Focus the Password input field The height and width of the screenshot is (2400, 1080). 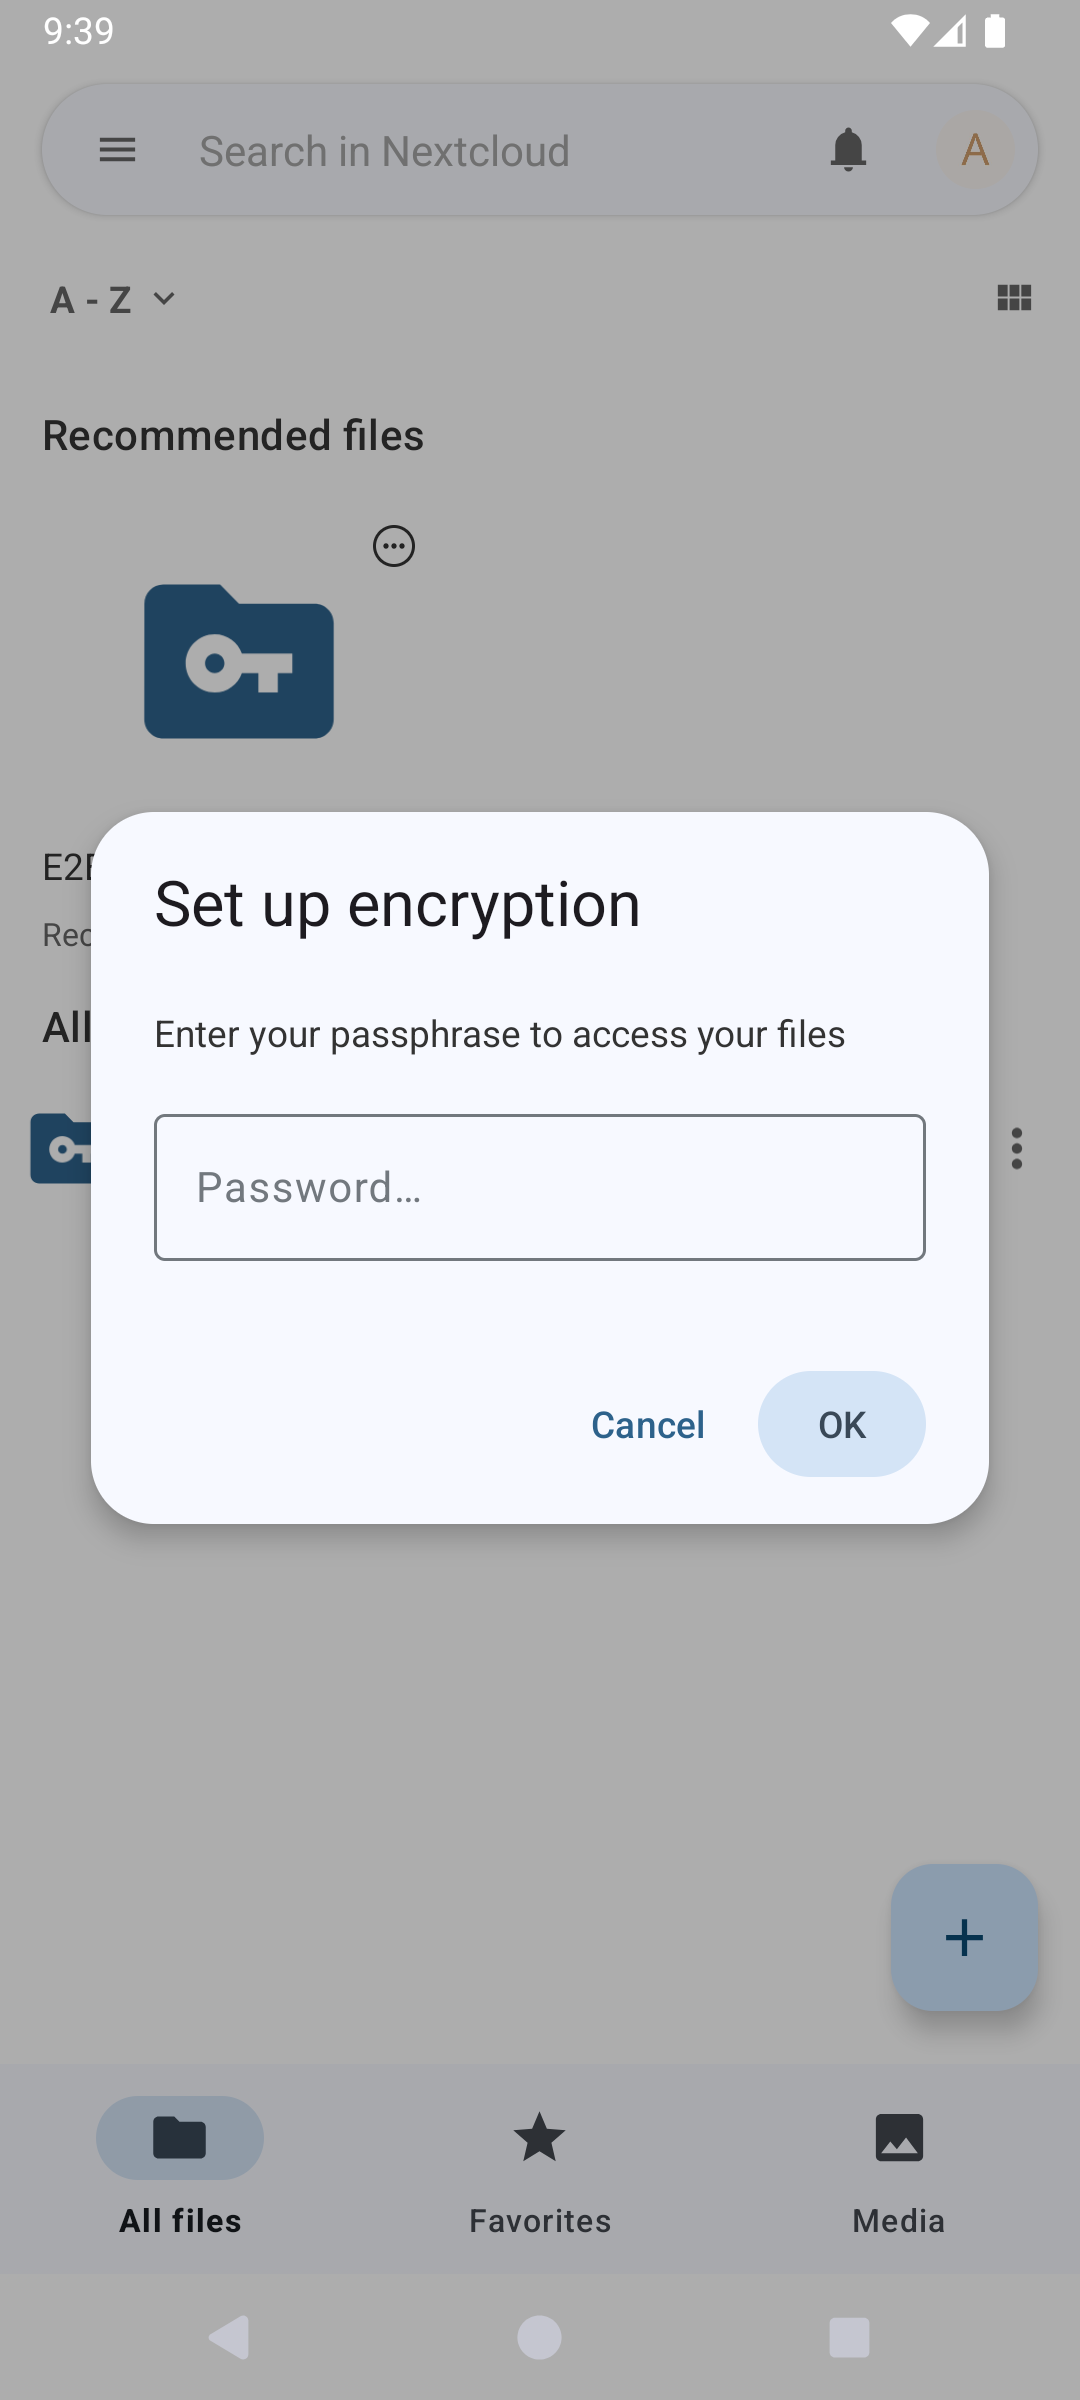click(540, 1187)
